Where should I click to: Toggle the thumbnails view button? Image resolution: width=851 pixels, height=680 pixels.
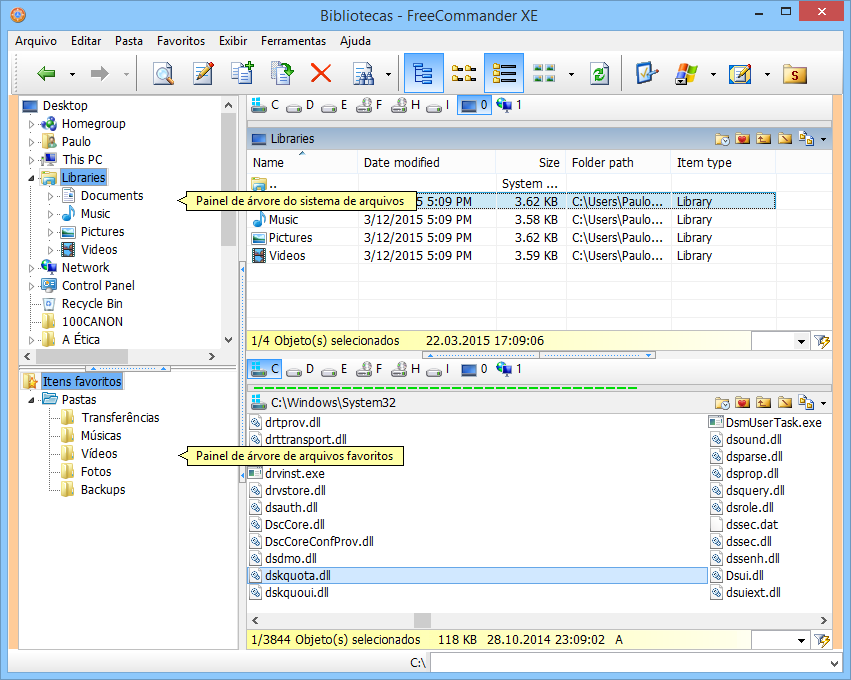544,73
